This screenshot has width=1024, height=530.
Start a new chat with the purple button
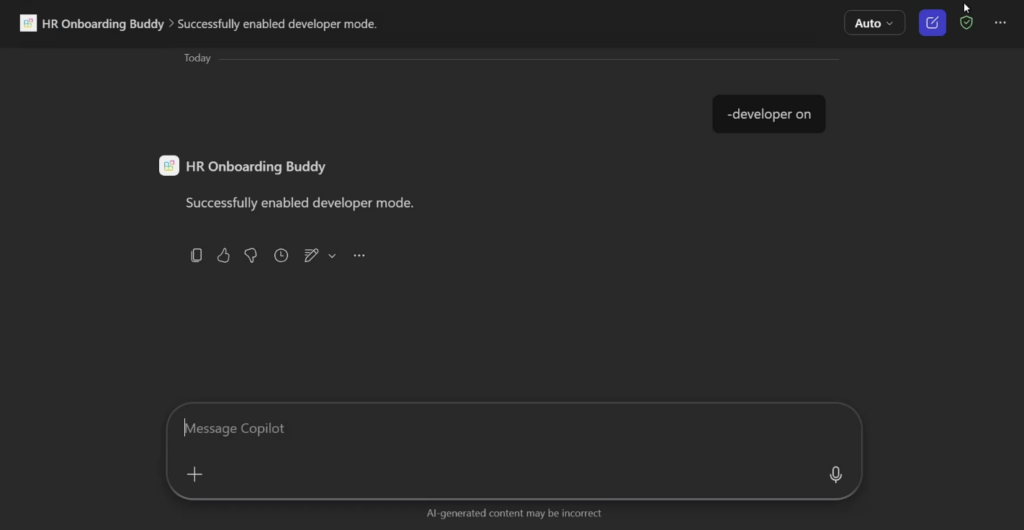[x=932, y=23]
